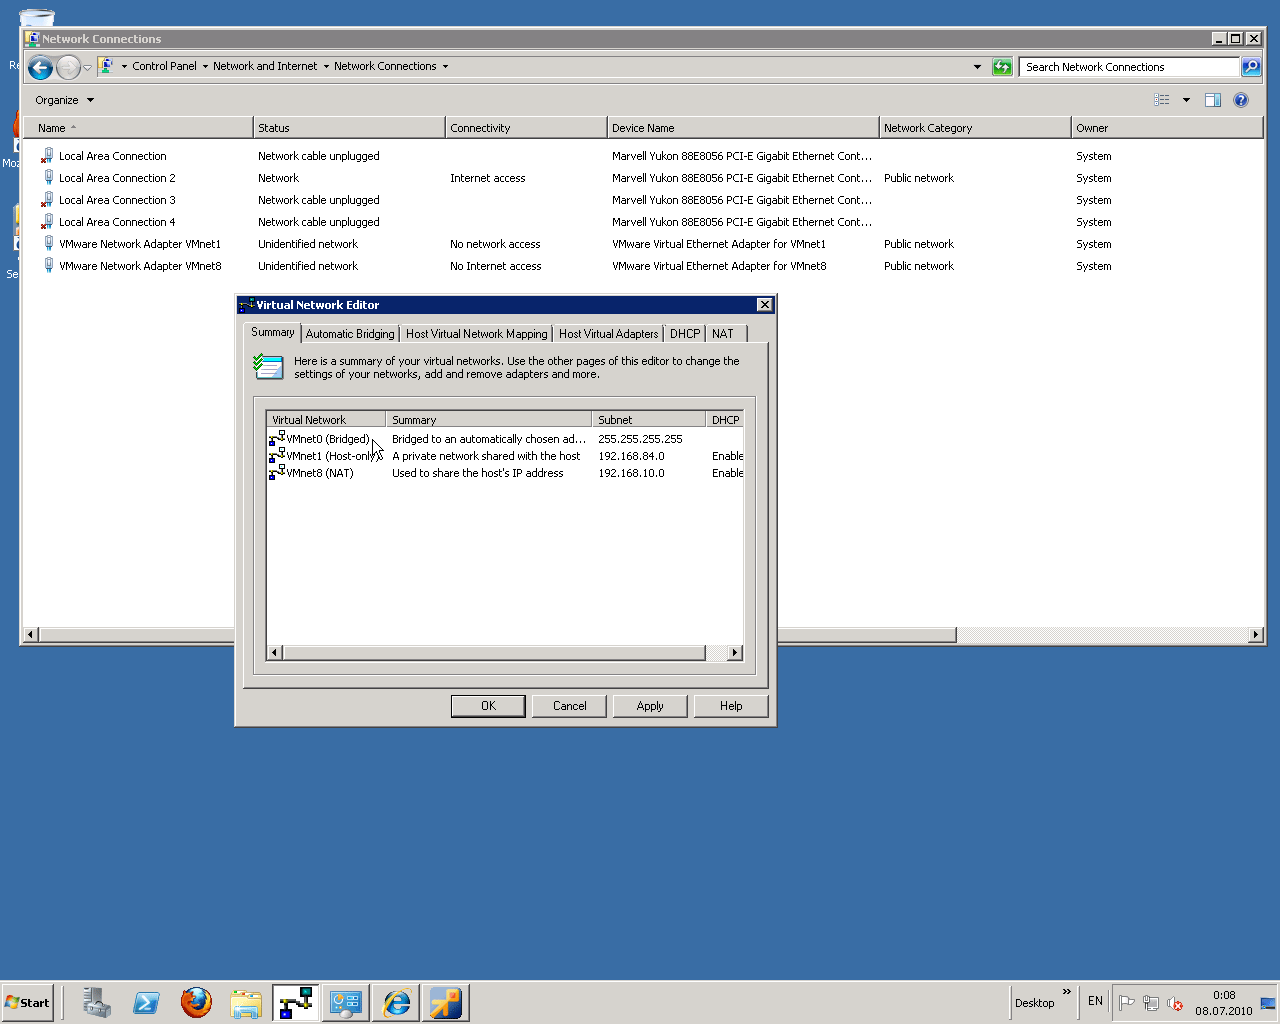This screenshot has width=1280, height=1024.
Task: Click the VMnet0 (Bridged) network icon
Action: click(x=277, y=439)
